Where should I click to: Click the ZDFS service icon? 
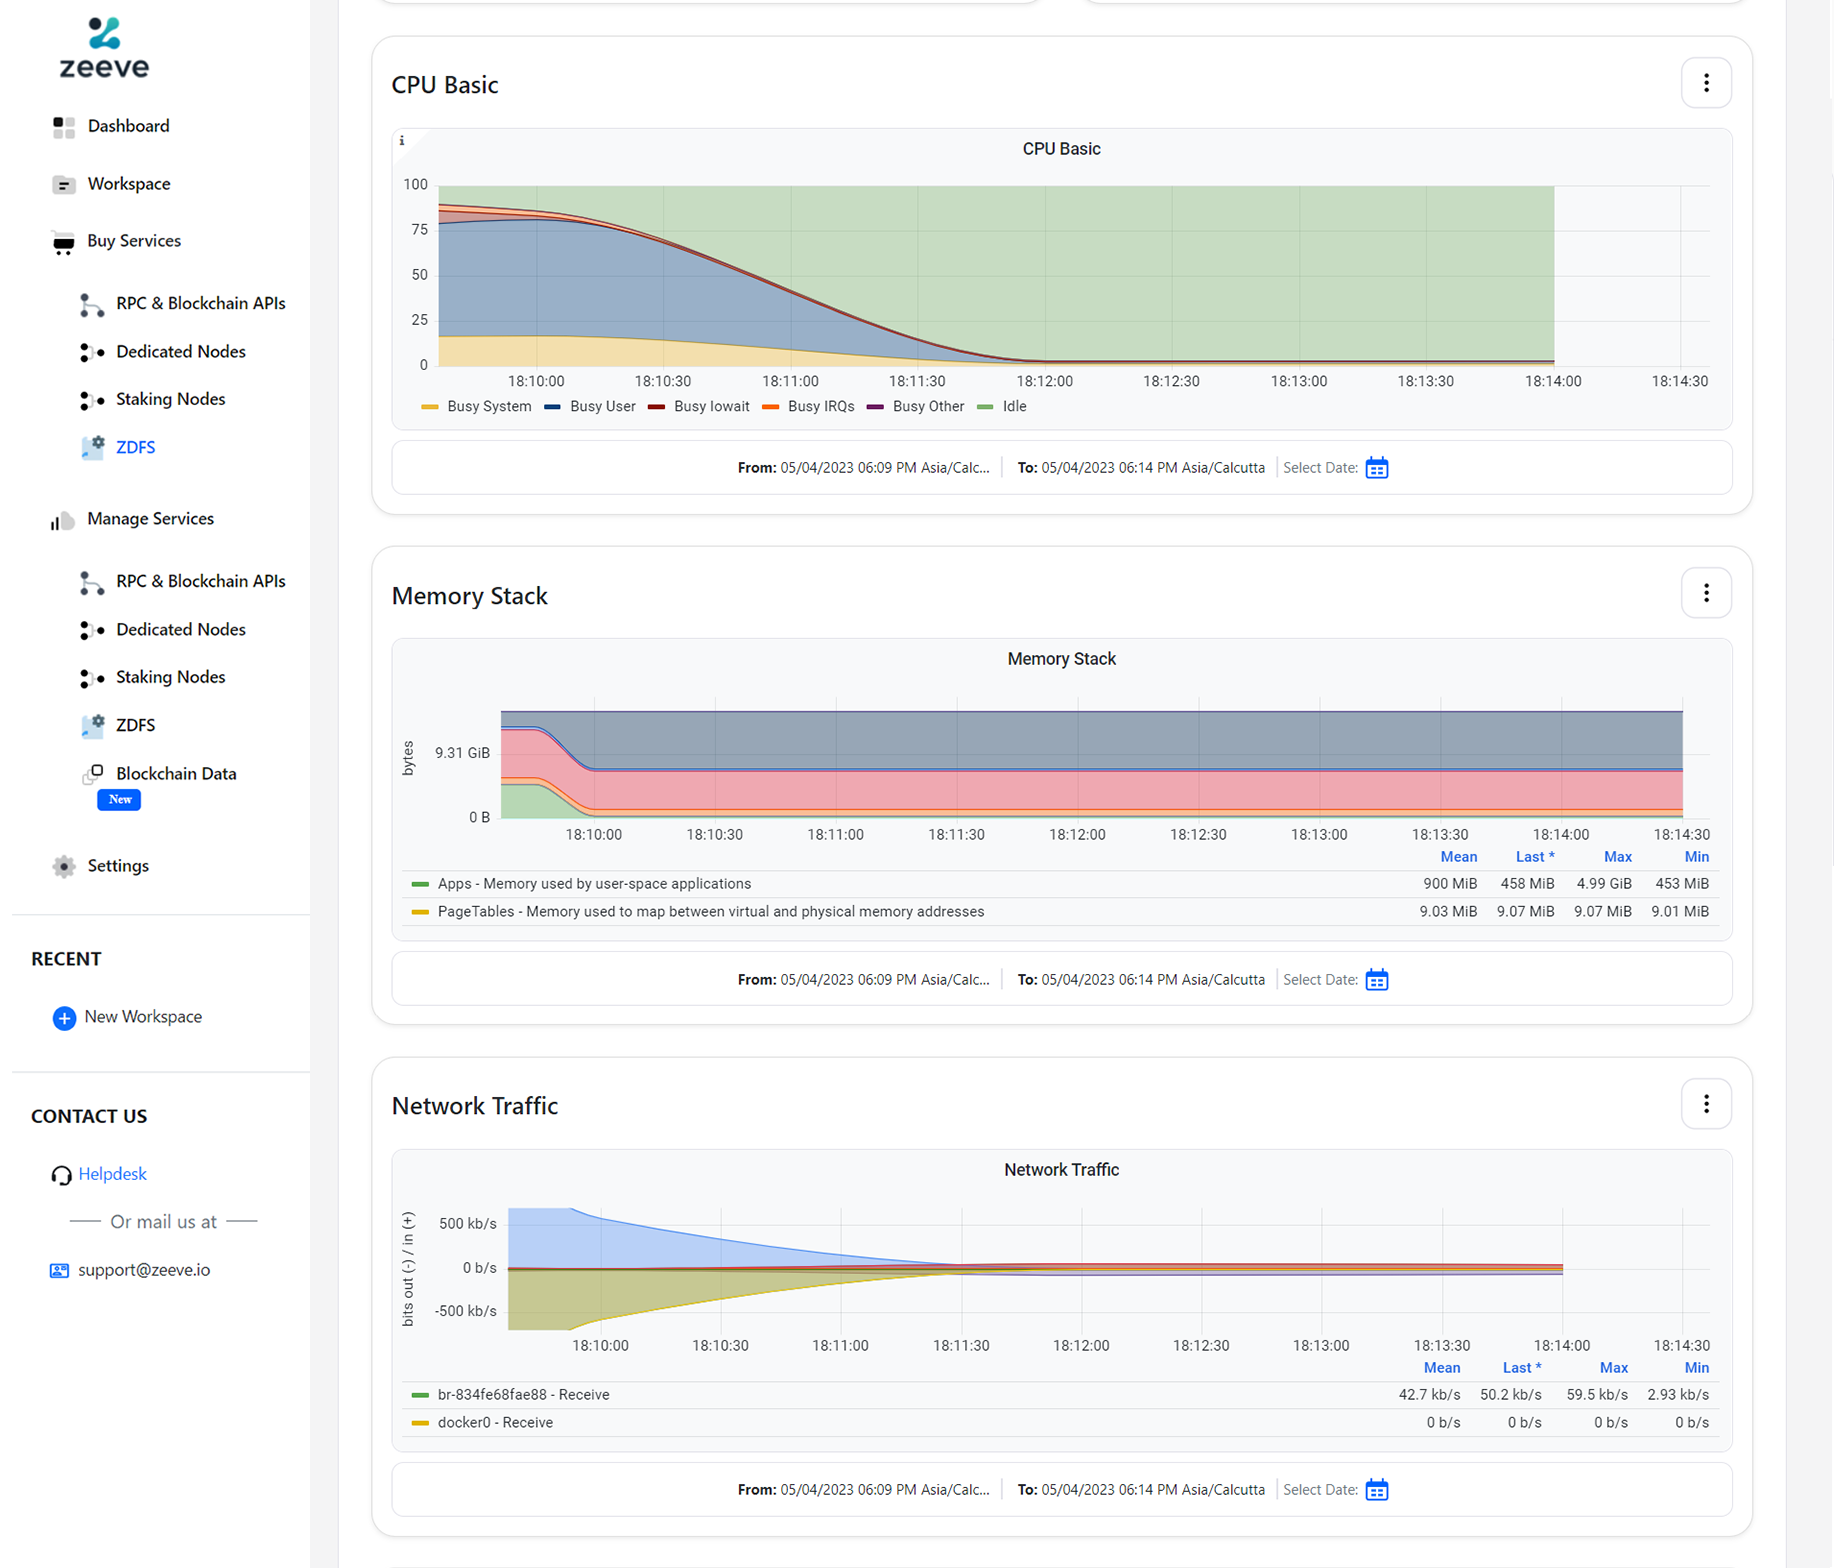click(92, 447)
